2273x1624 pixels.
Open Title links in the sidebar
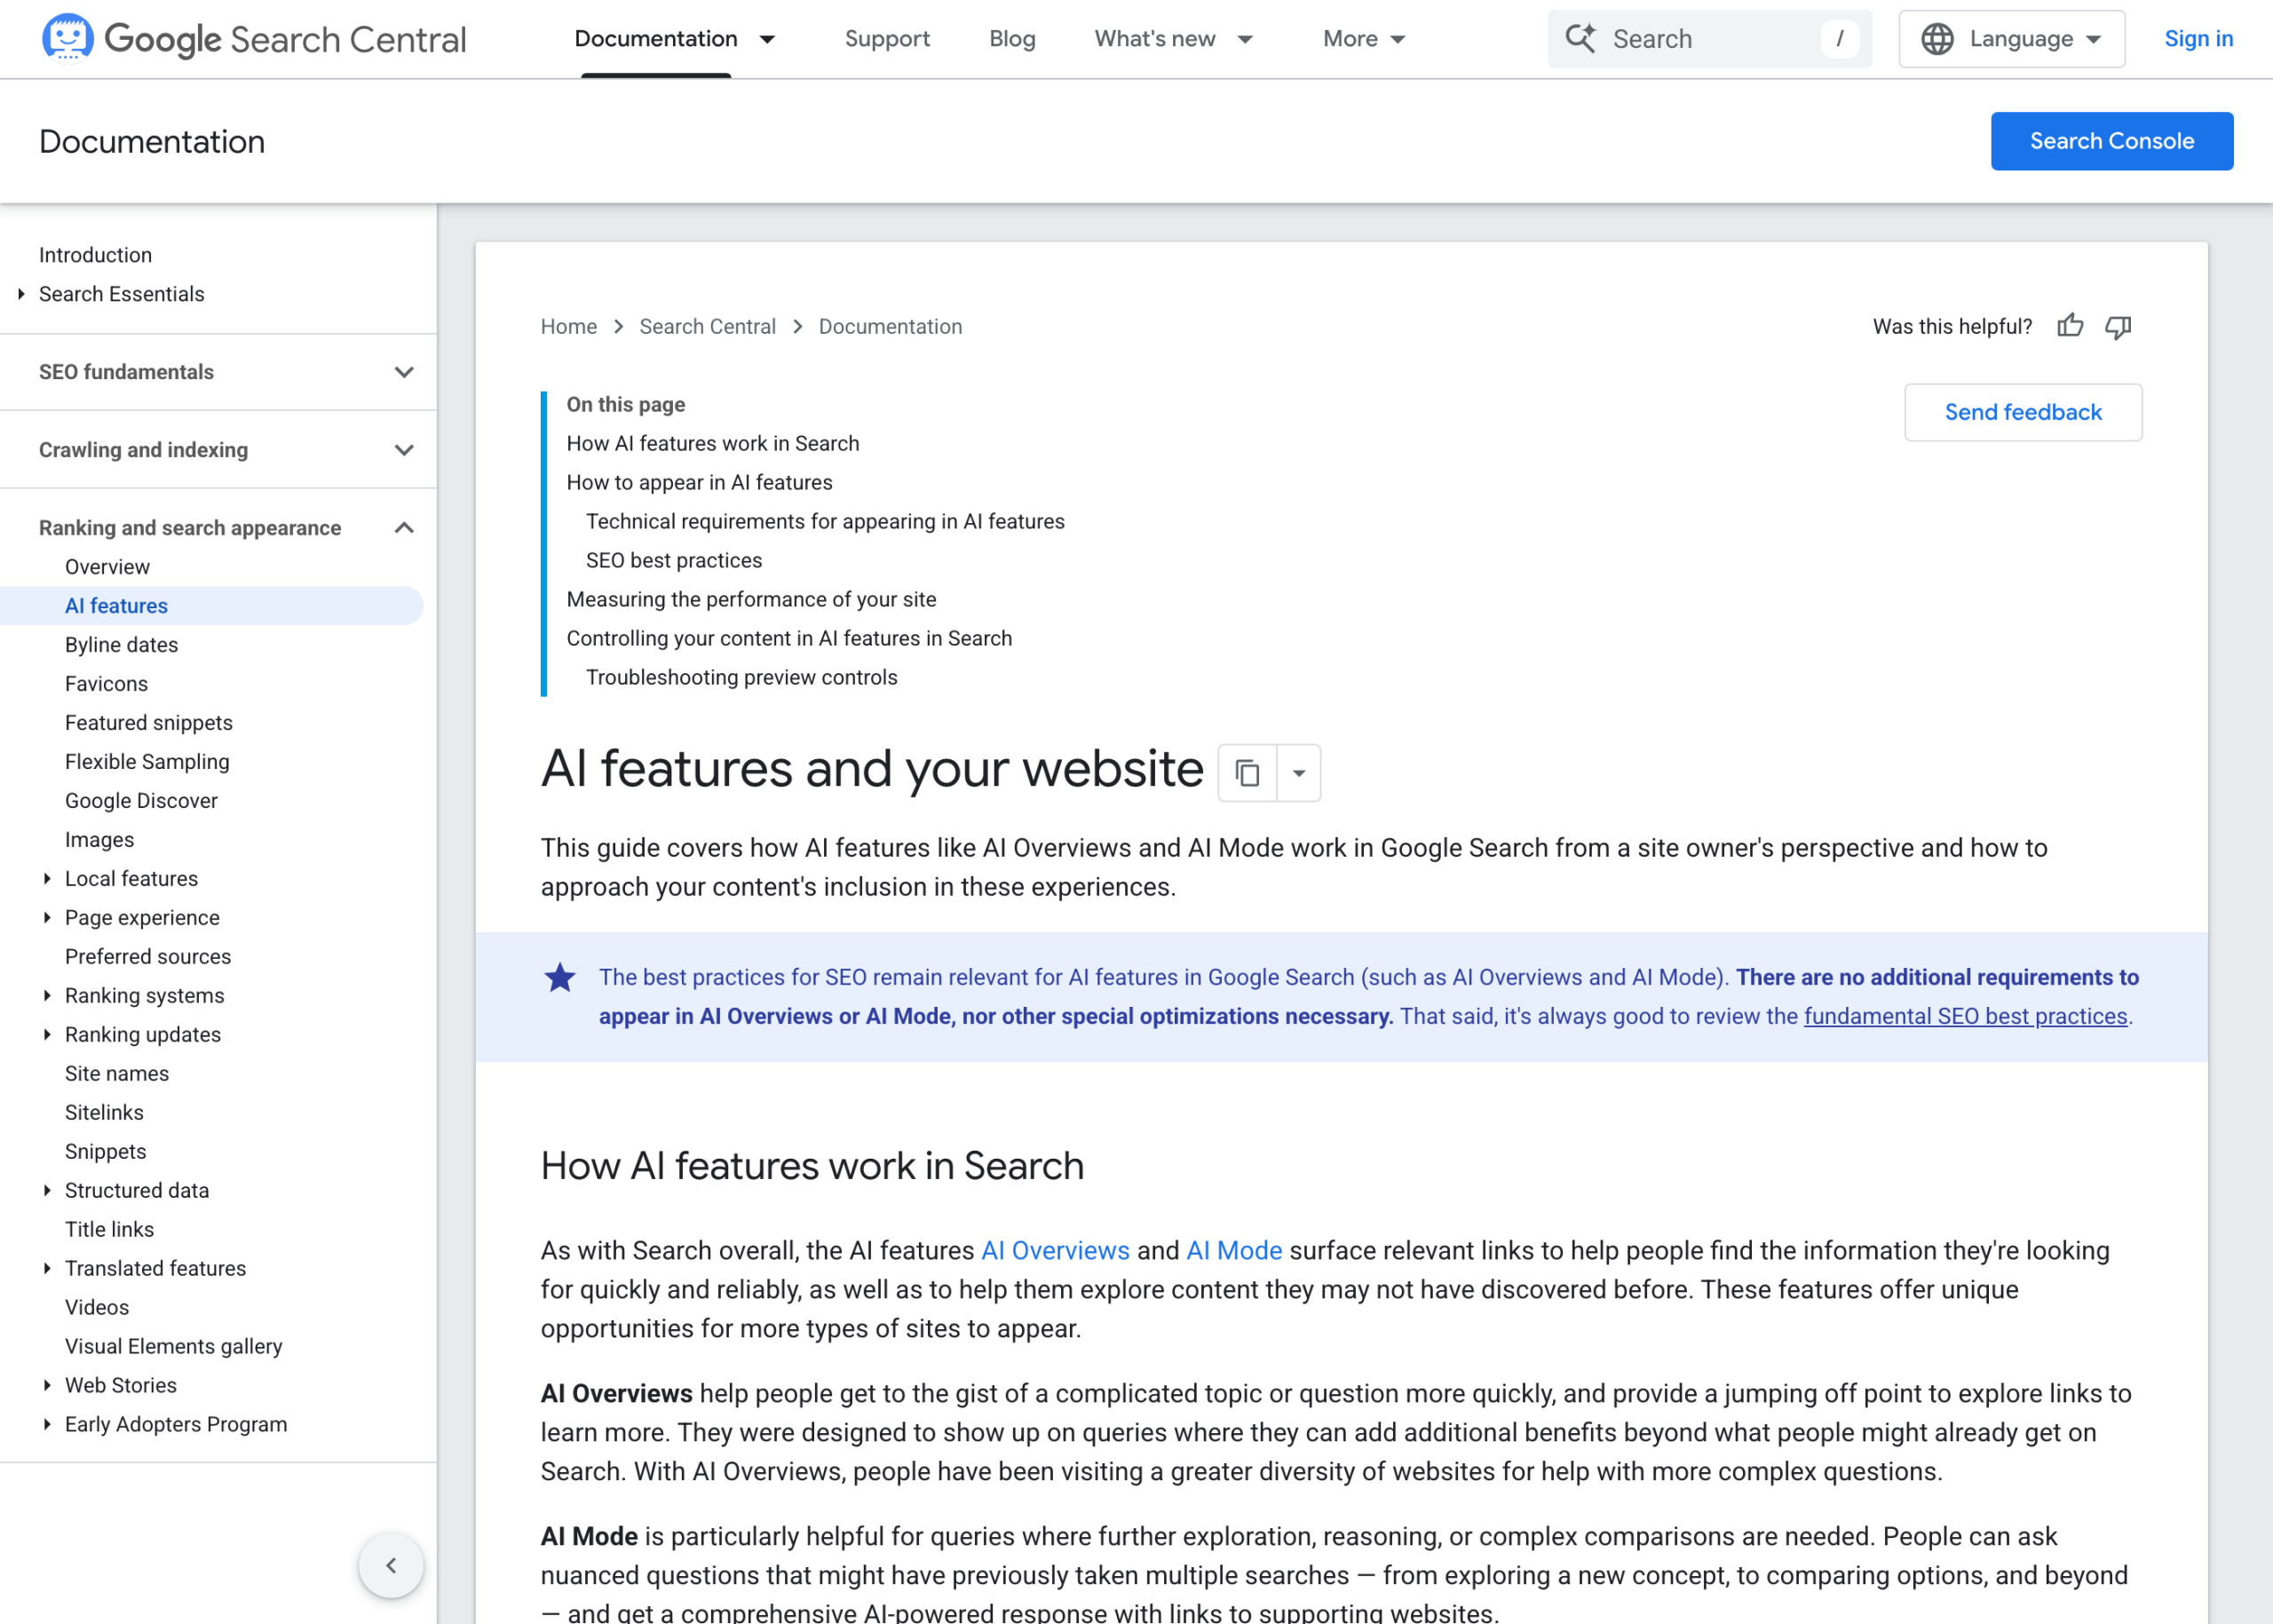point(109,1230)
